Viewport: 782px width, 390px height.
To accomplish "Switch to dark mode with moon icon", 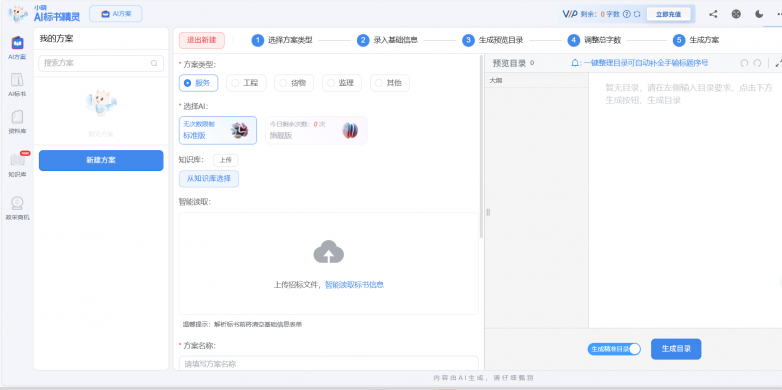I will point(759,14).
